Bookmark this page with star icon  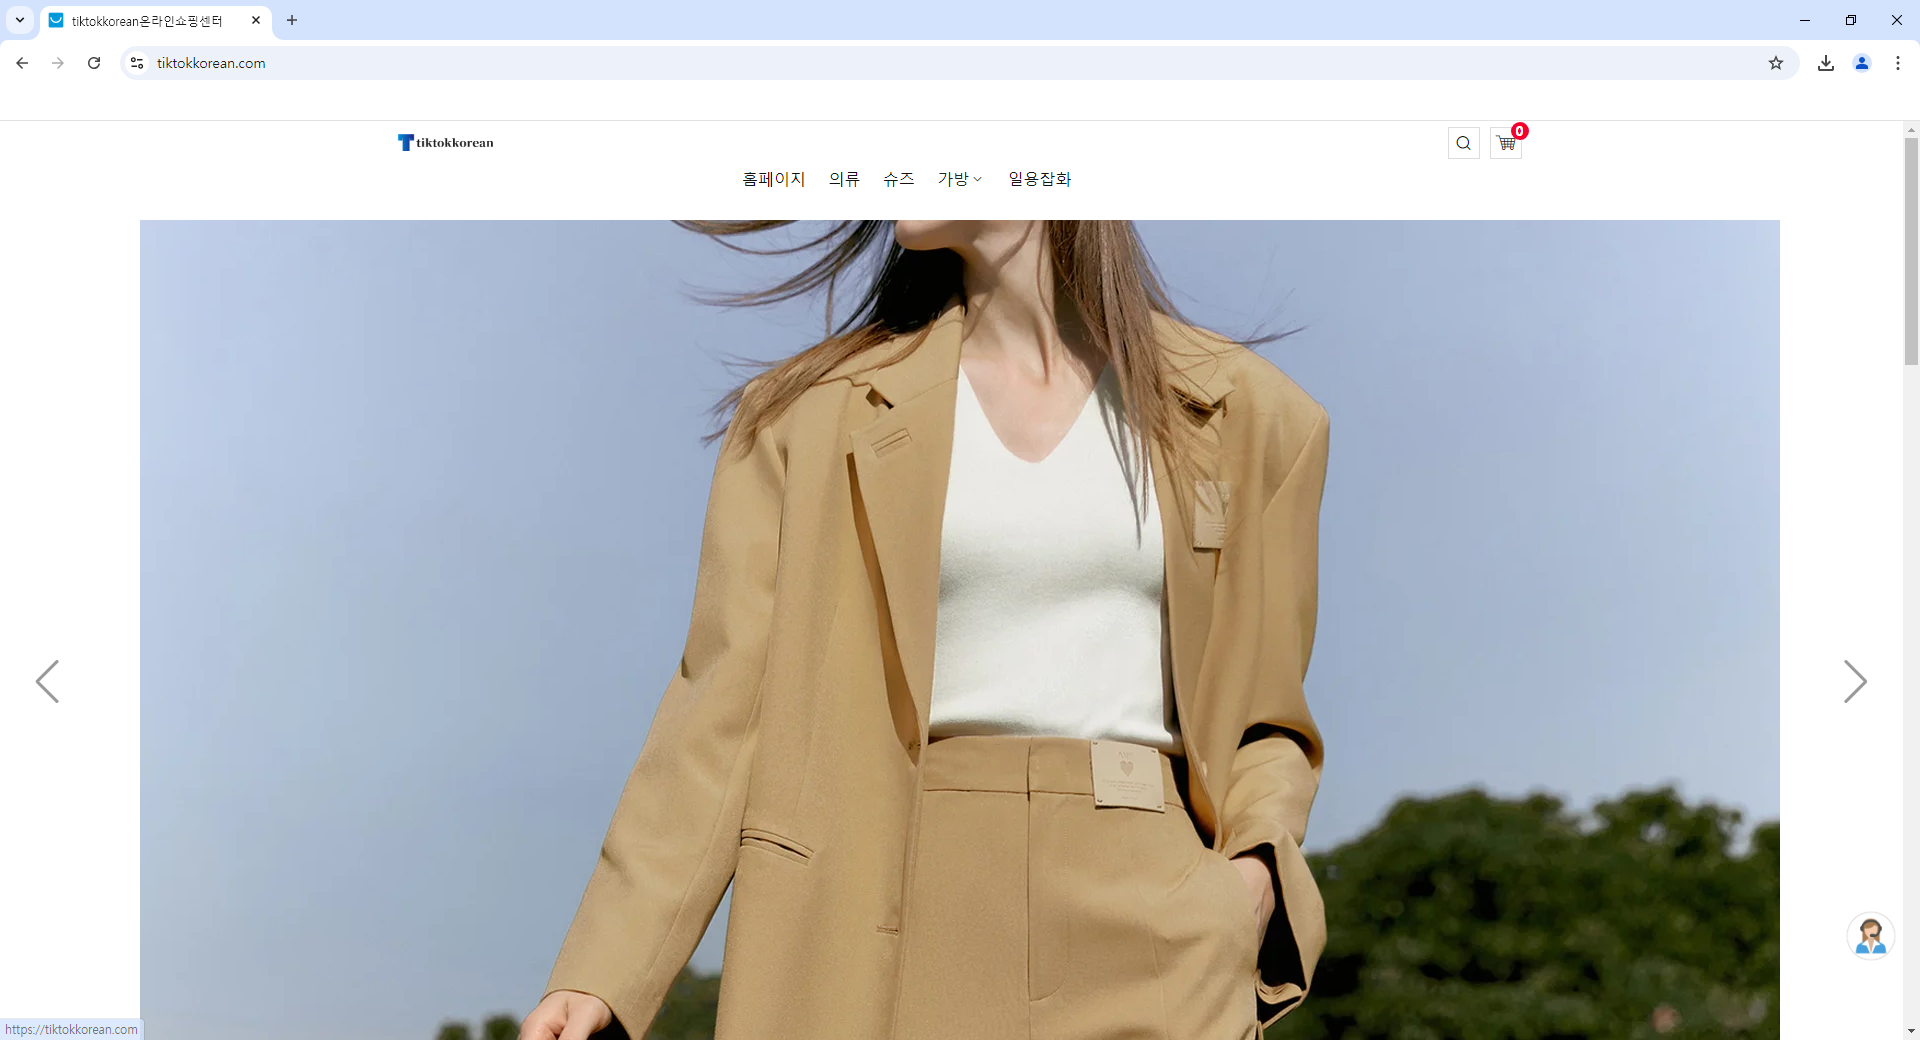(1776, 63)
